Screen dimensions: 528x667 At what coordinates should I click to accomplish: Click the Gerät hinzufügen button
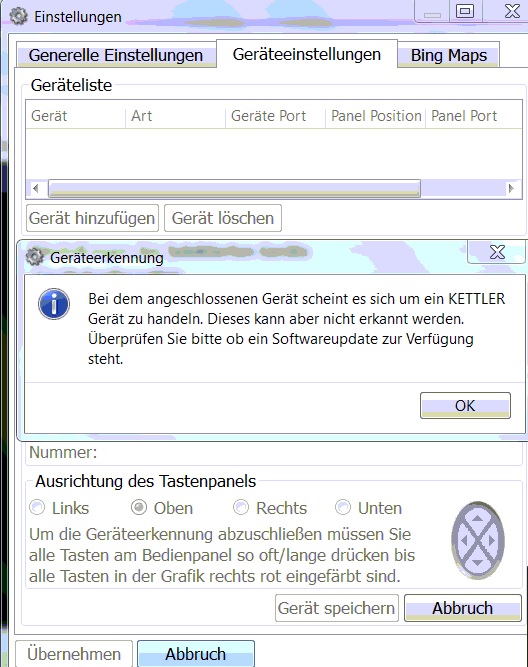92,218
